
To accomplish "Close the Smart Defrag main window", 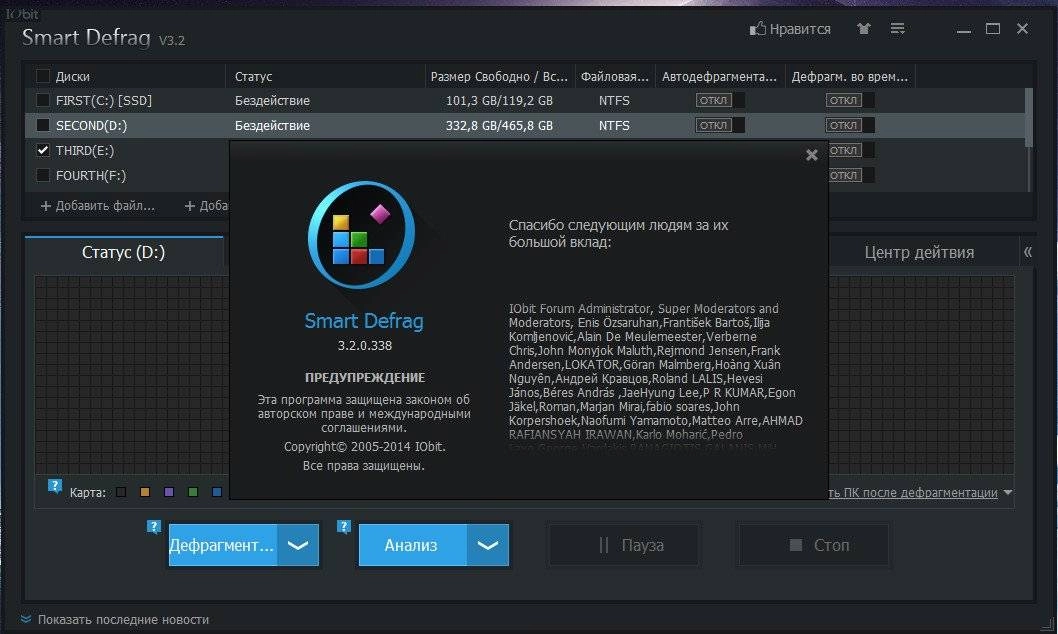I will click(1022, 28).
